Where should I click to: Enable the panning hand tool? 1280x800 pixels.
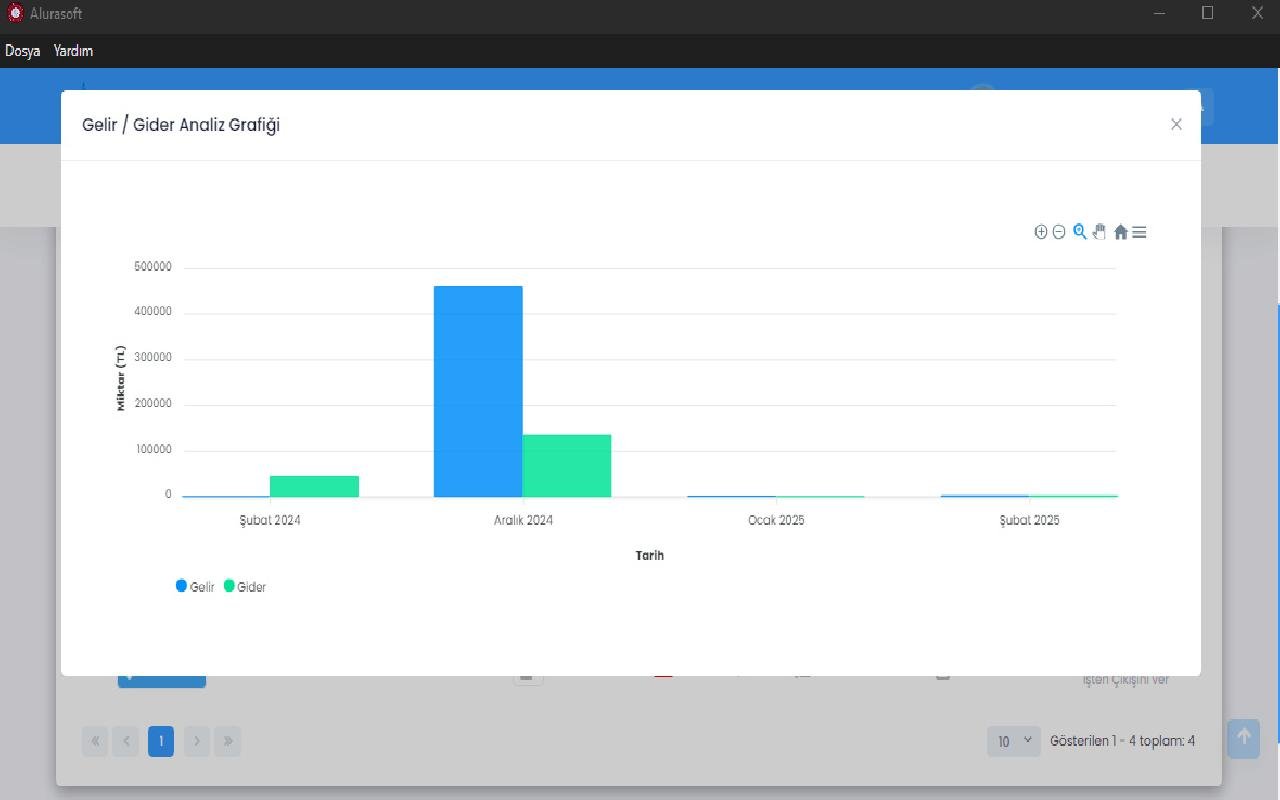[x=1099, y=232]
